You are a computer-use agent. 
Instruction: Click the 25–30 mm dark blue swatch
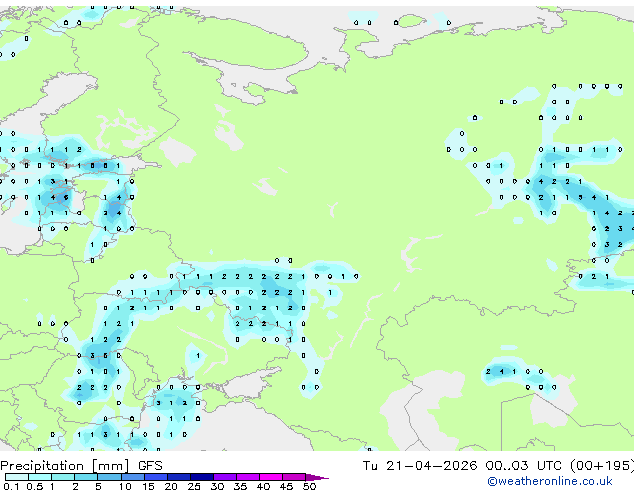click(202, 477)
